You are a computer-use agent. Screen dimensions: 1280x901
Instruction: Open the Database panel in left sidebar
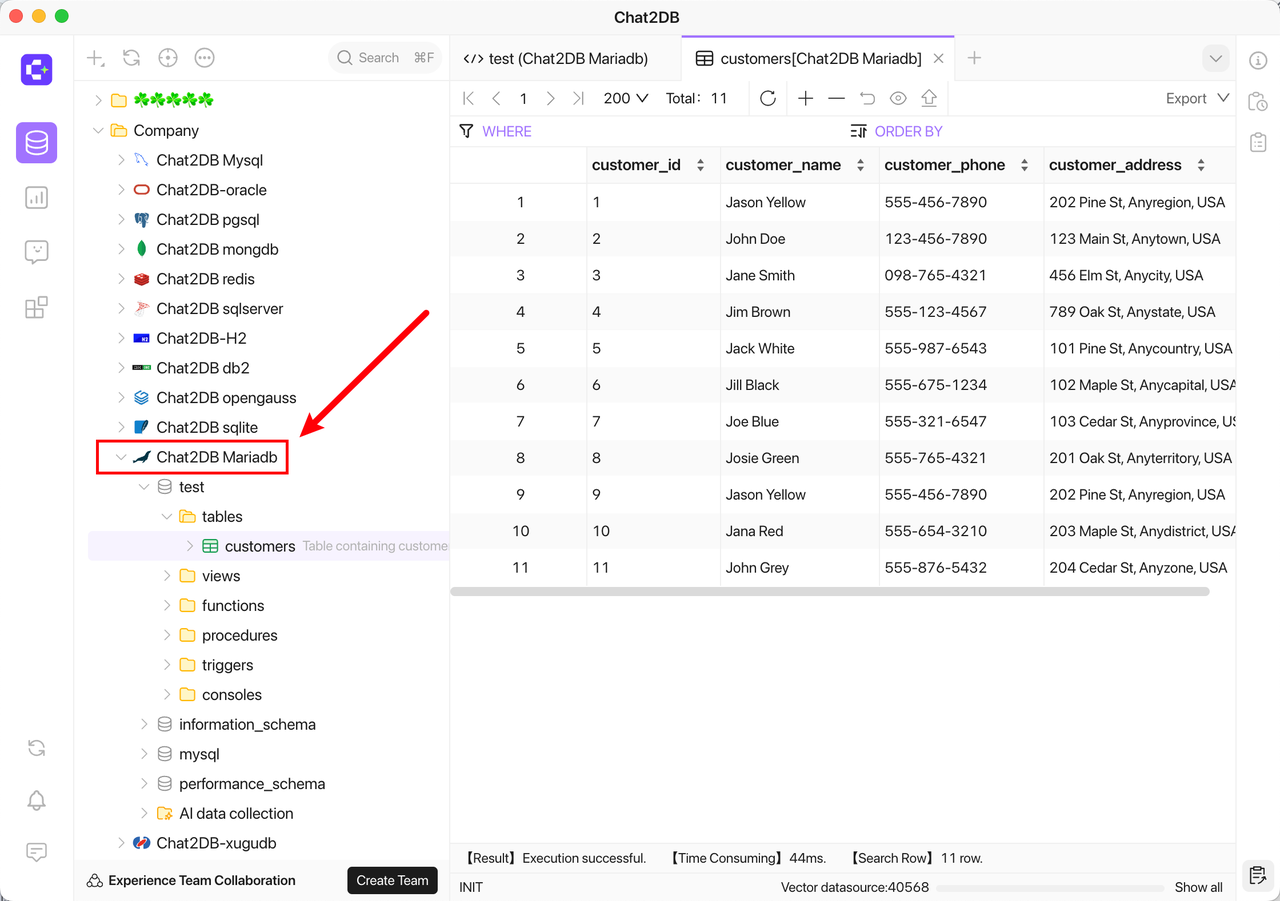pos(36,143)
